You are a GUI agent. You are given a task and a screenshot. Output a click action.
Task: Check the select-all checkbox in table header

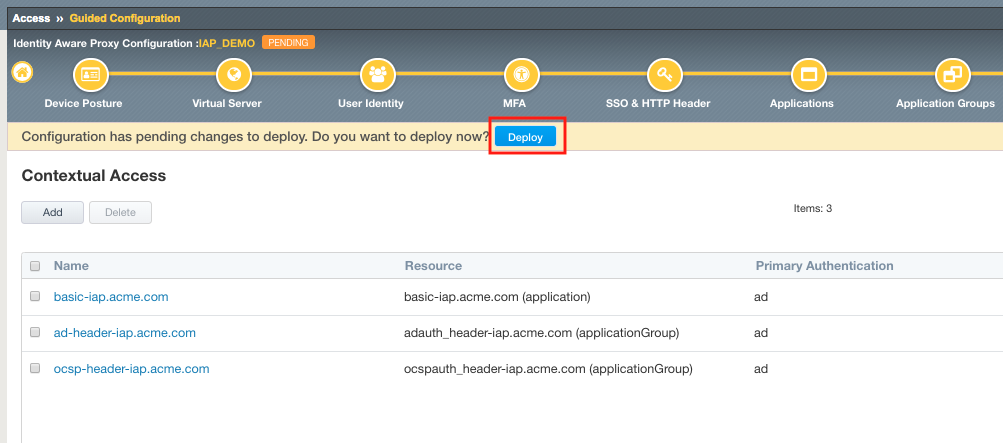coord(35,266)
